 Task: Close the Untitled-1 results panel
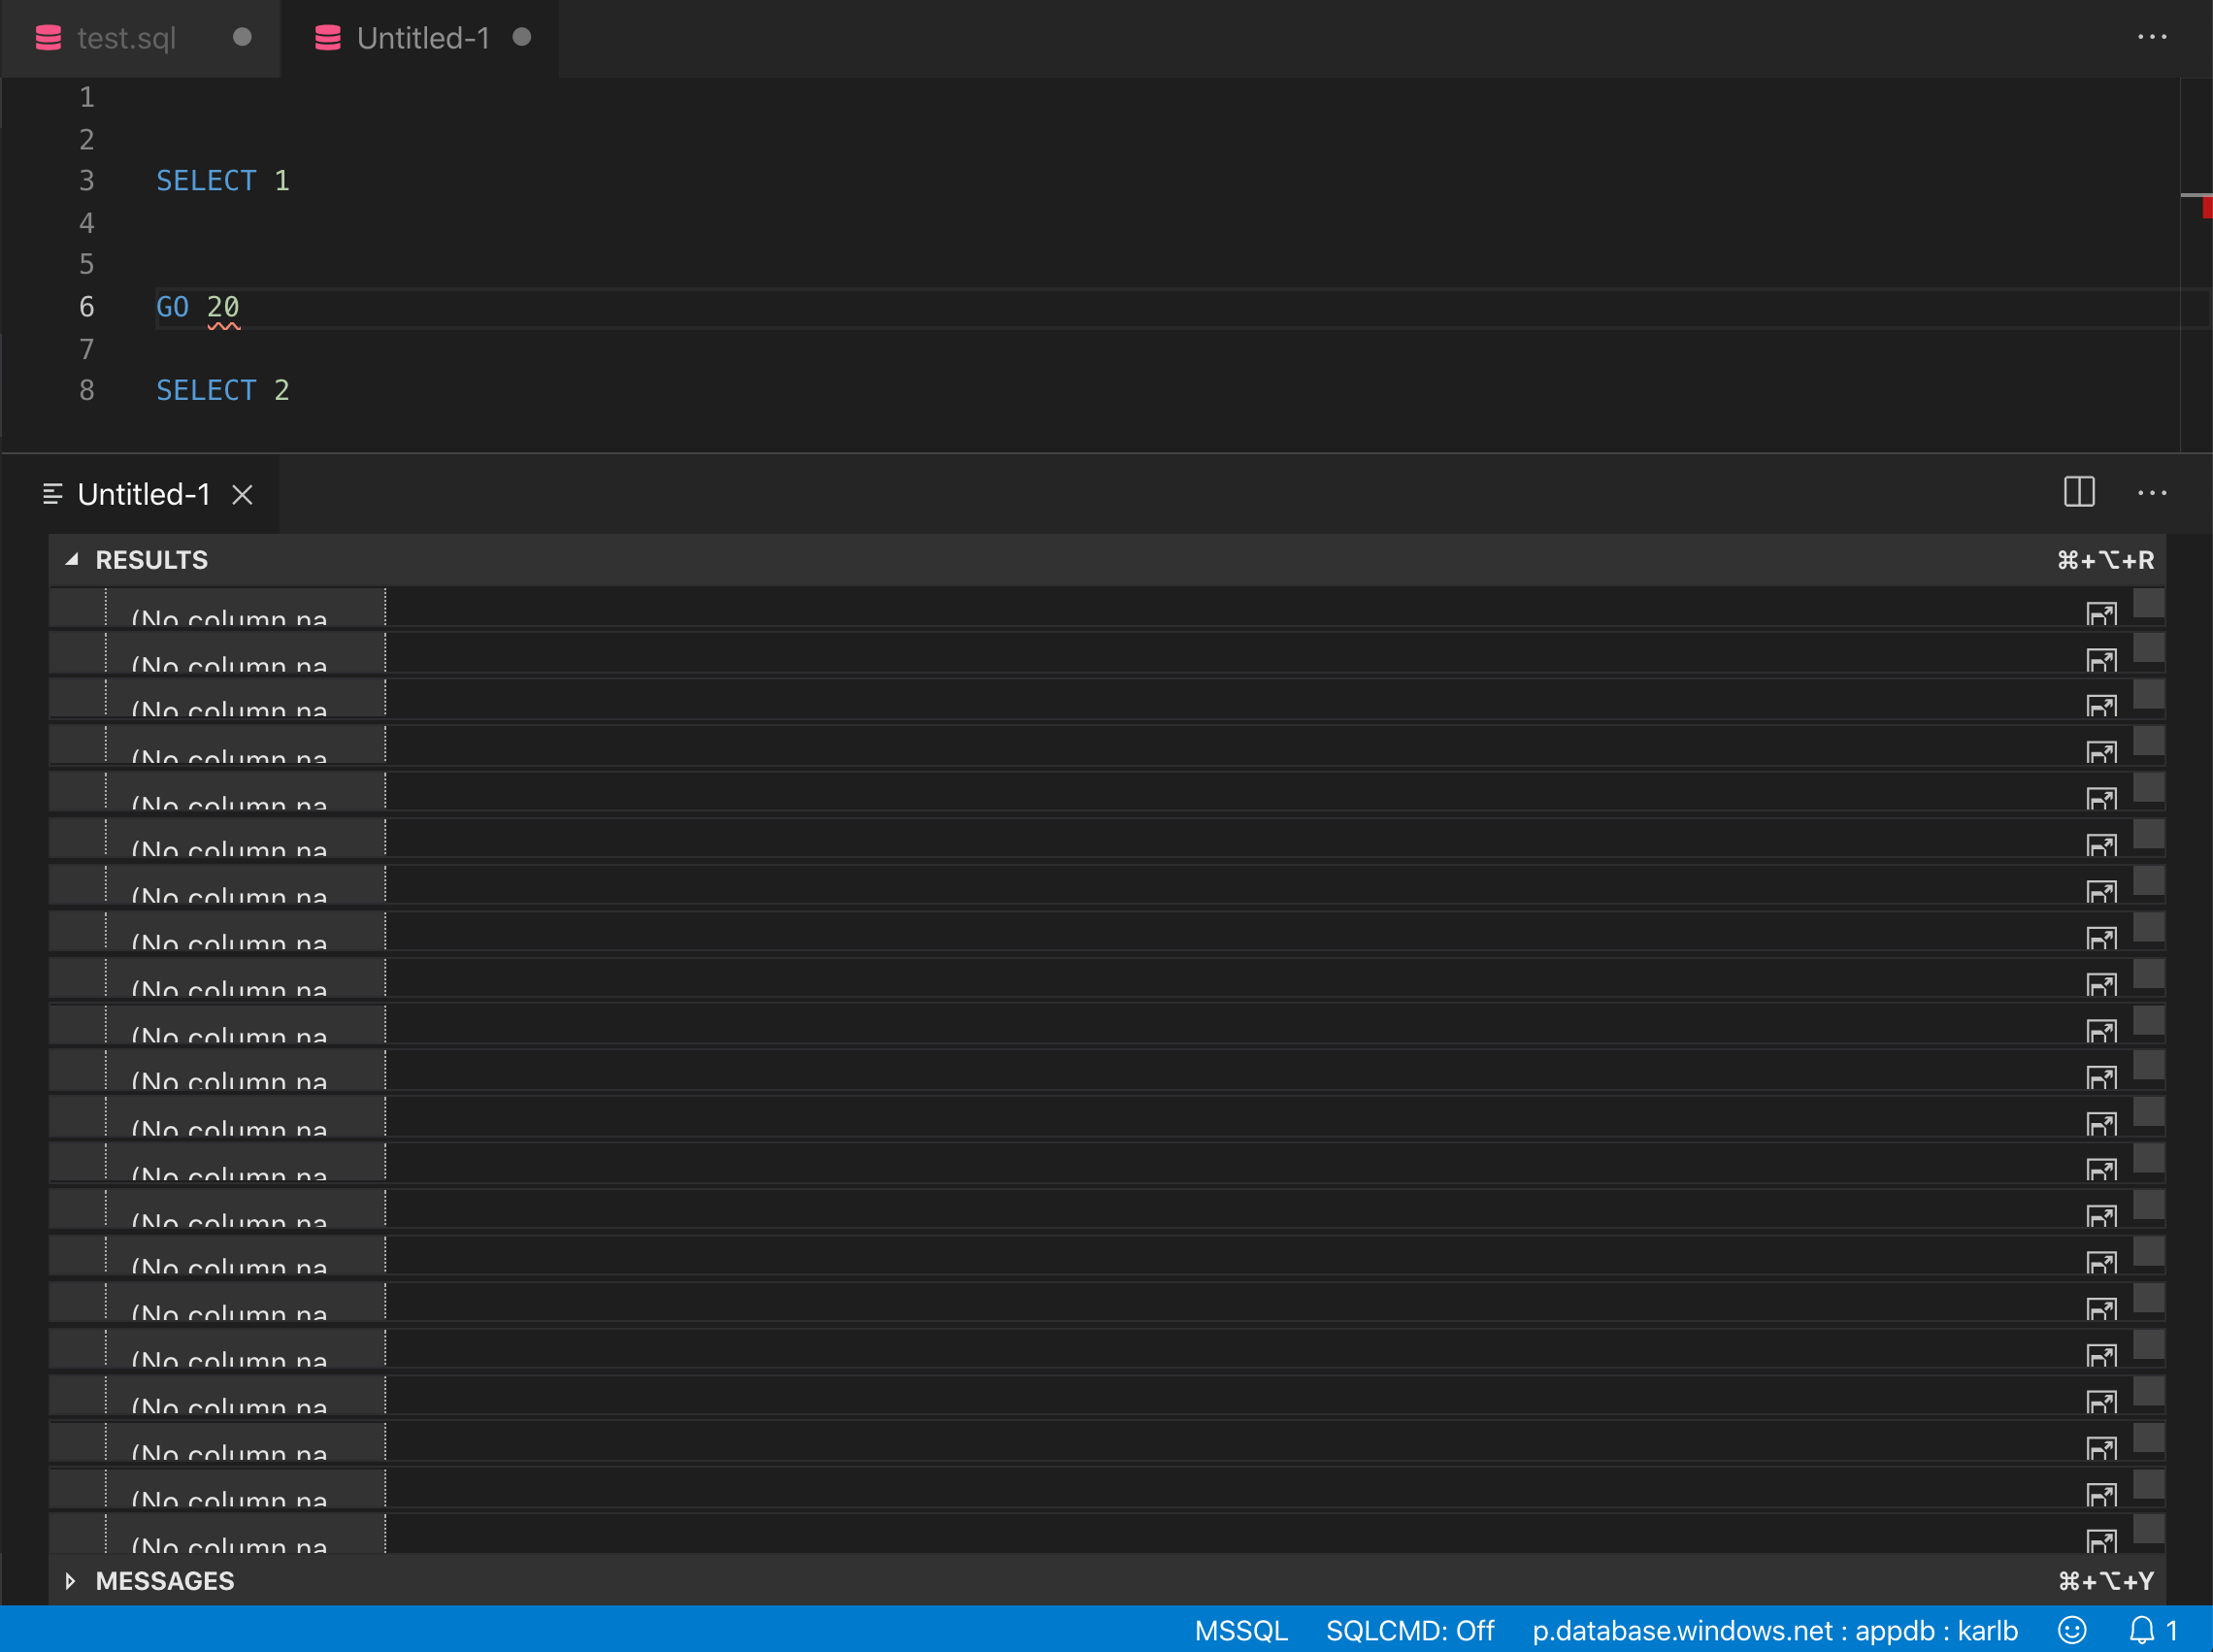pos(243,493)
